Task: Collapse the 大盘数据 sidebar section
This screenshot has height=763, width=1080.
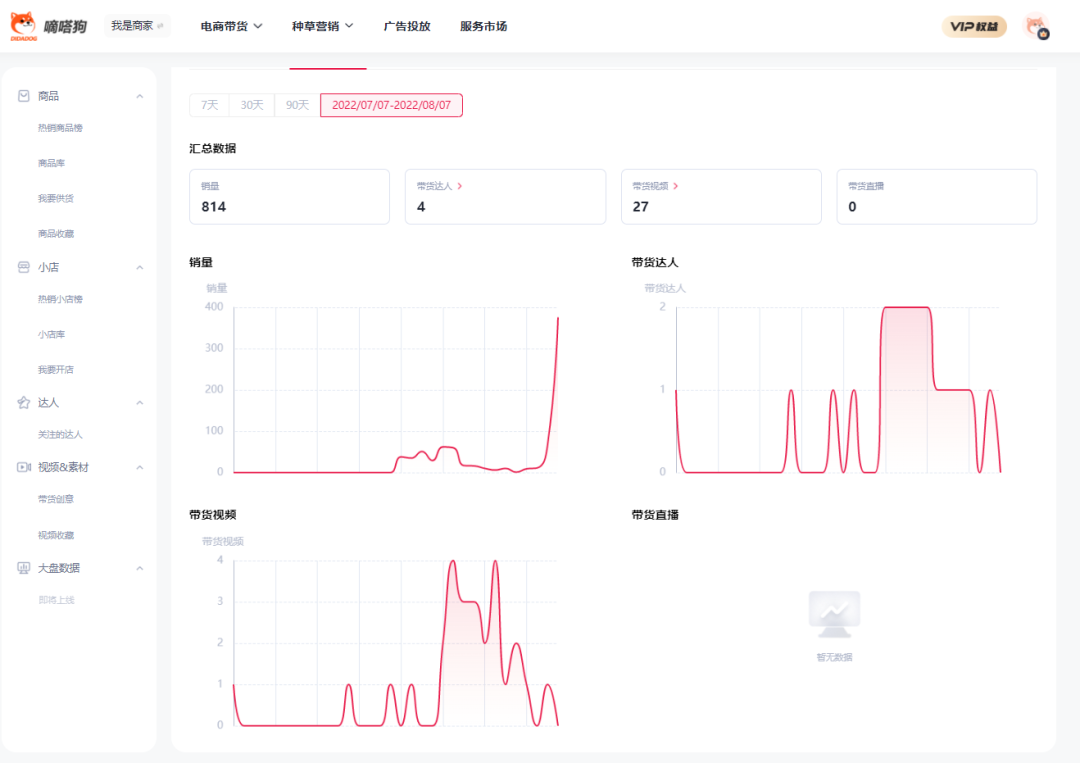Action: tap(140, 568)
